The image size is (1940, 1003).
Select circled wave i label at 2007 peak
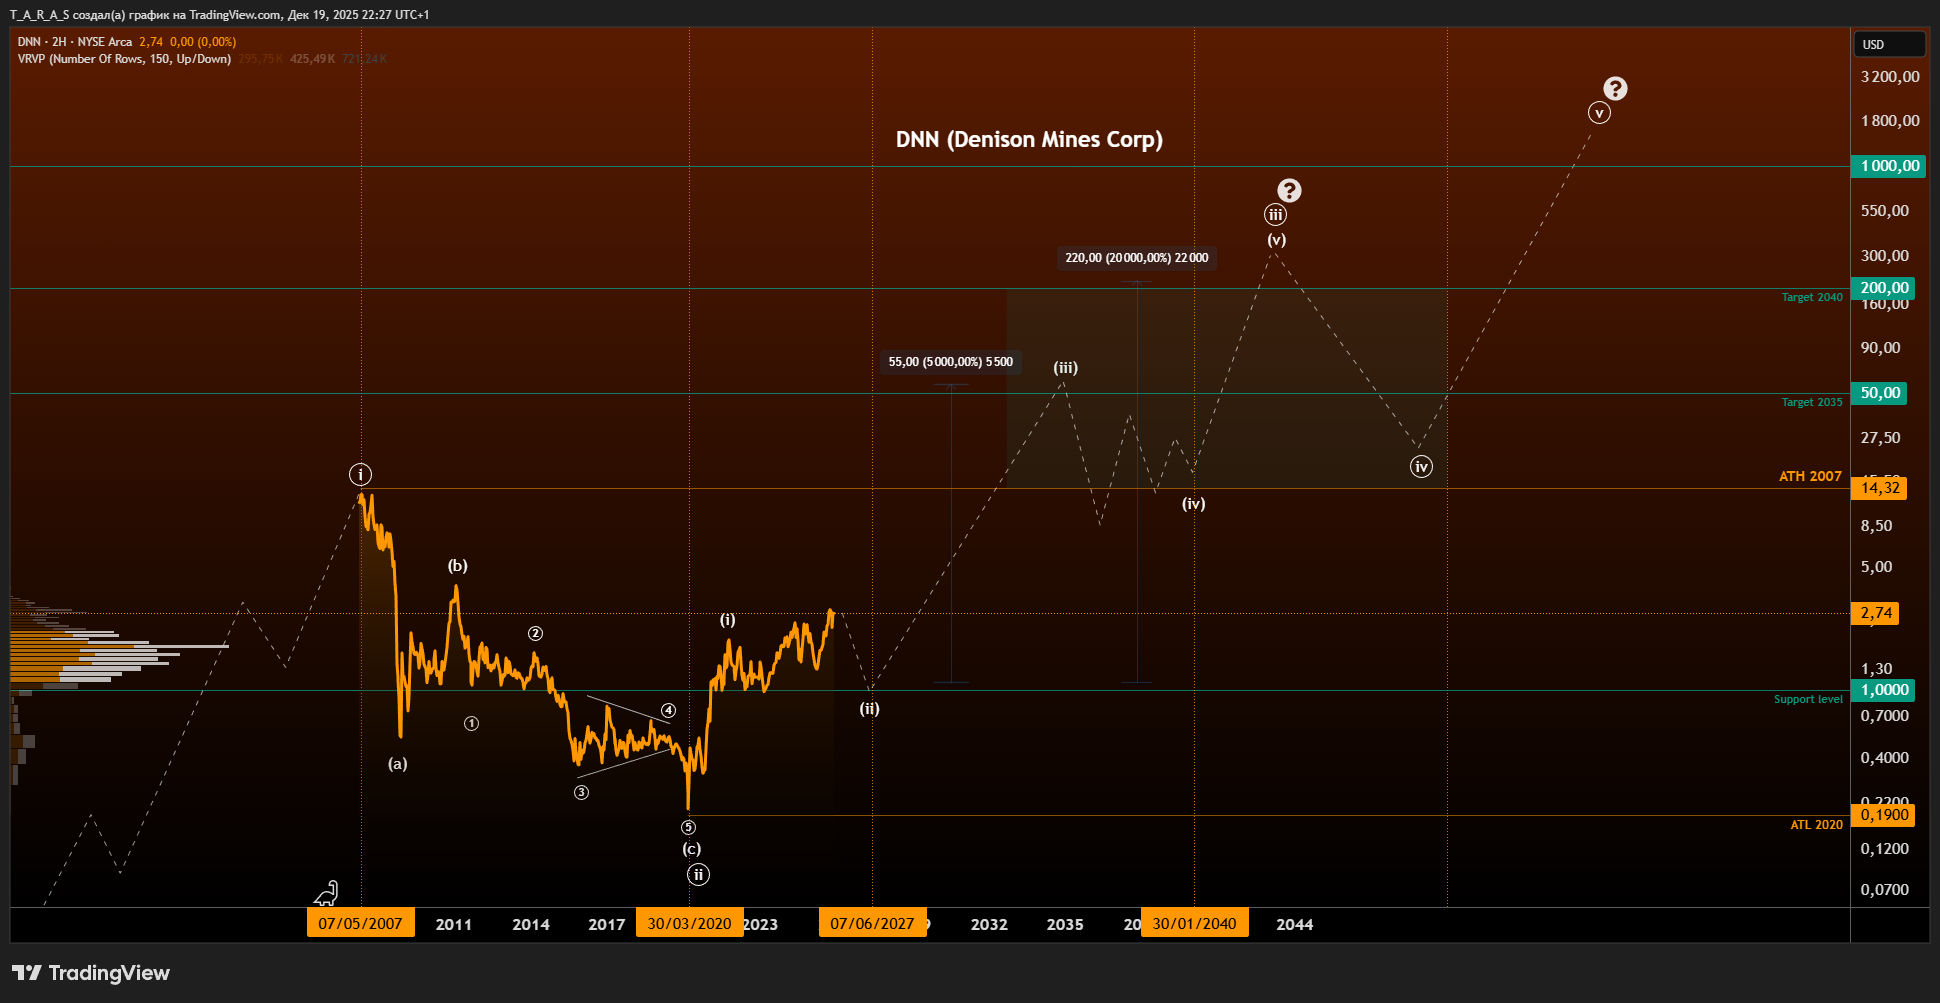(x=360, y=474)
